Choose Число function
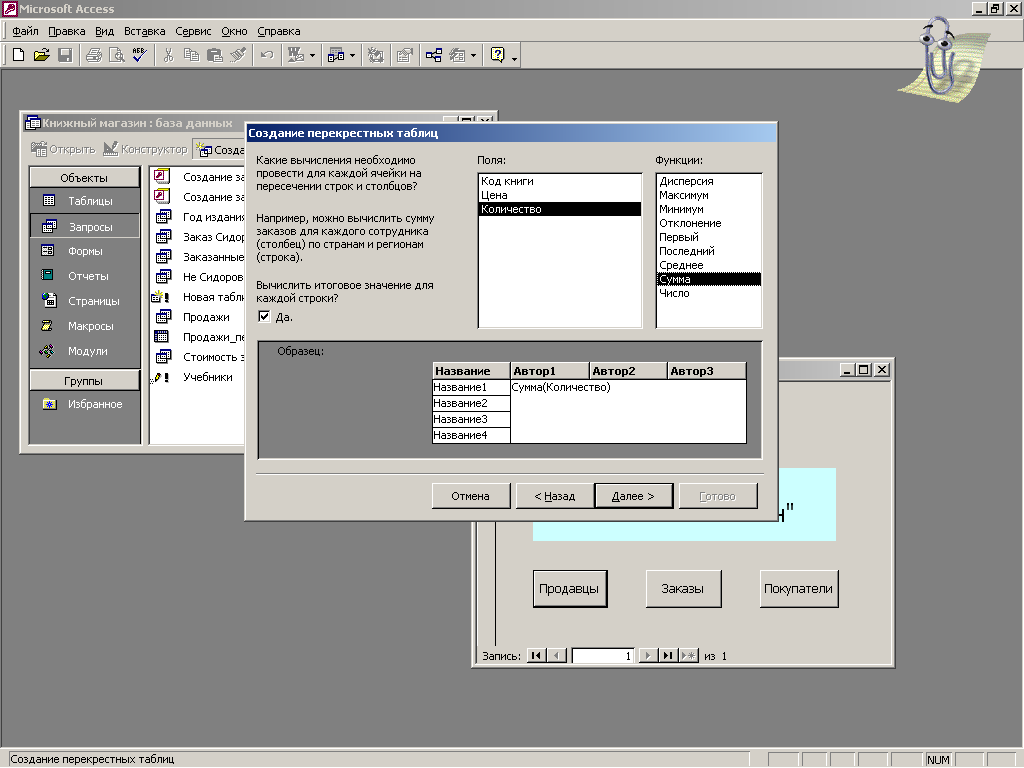The height and width of the screenshot is (768, 1024). click(x=709, y=293)
